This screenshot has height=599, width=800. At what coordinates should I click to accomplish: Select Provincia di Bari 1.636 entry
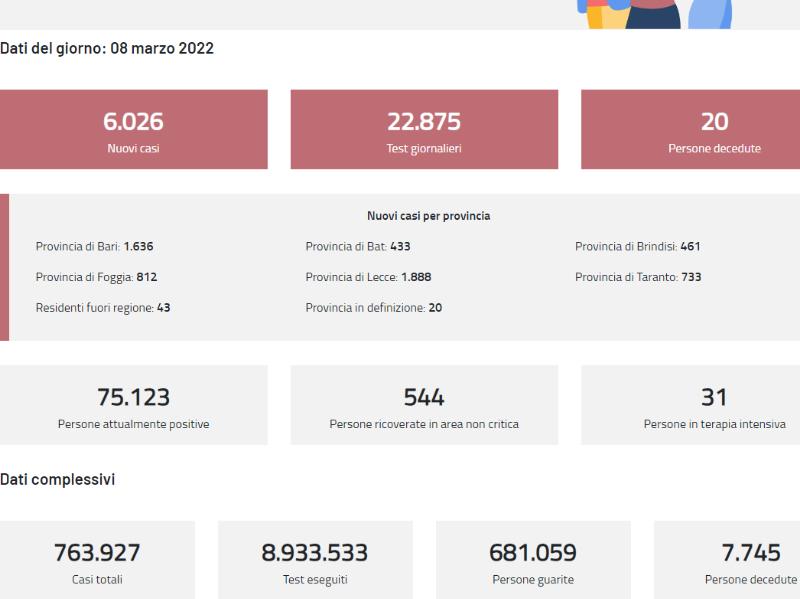94,246
